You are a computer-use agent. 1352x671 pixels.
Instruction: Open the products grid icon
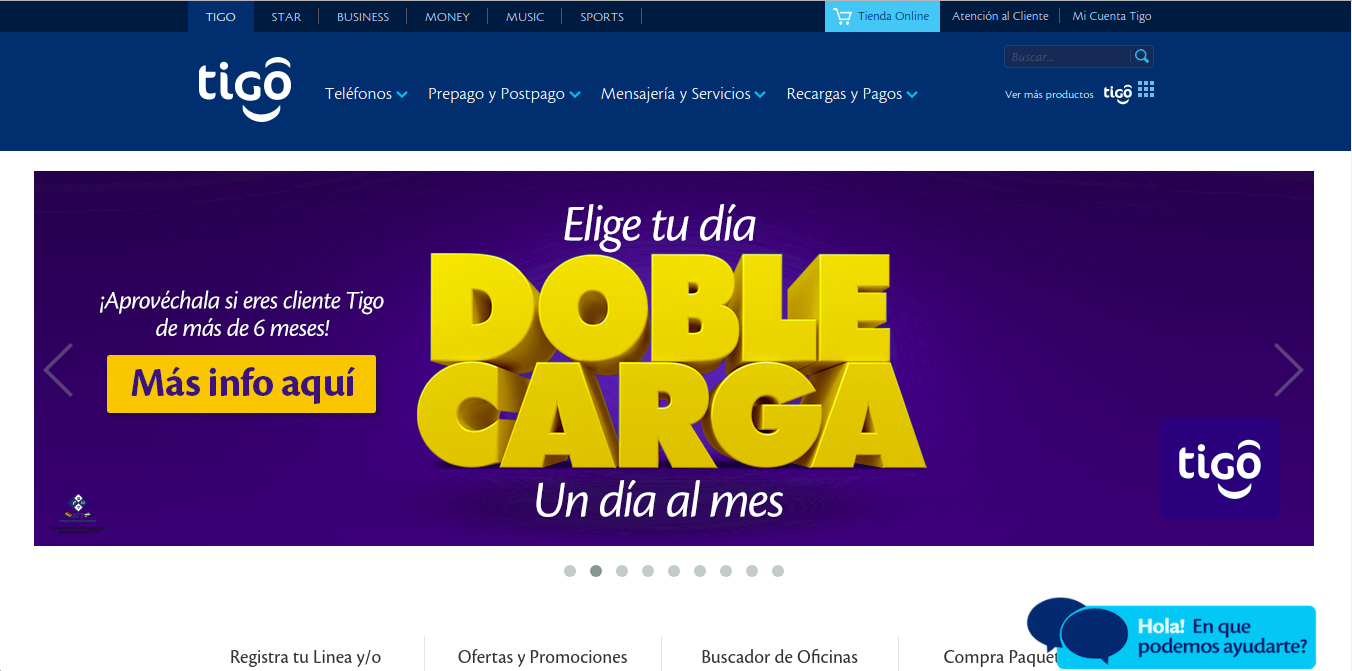pyautogui.click(x=1146, y=90)
